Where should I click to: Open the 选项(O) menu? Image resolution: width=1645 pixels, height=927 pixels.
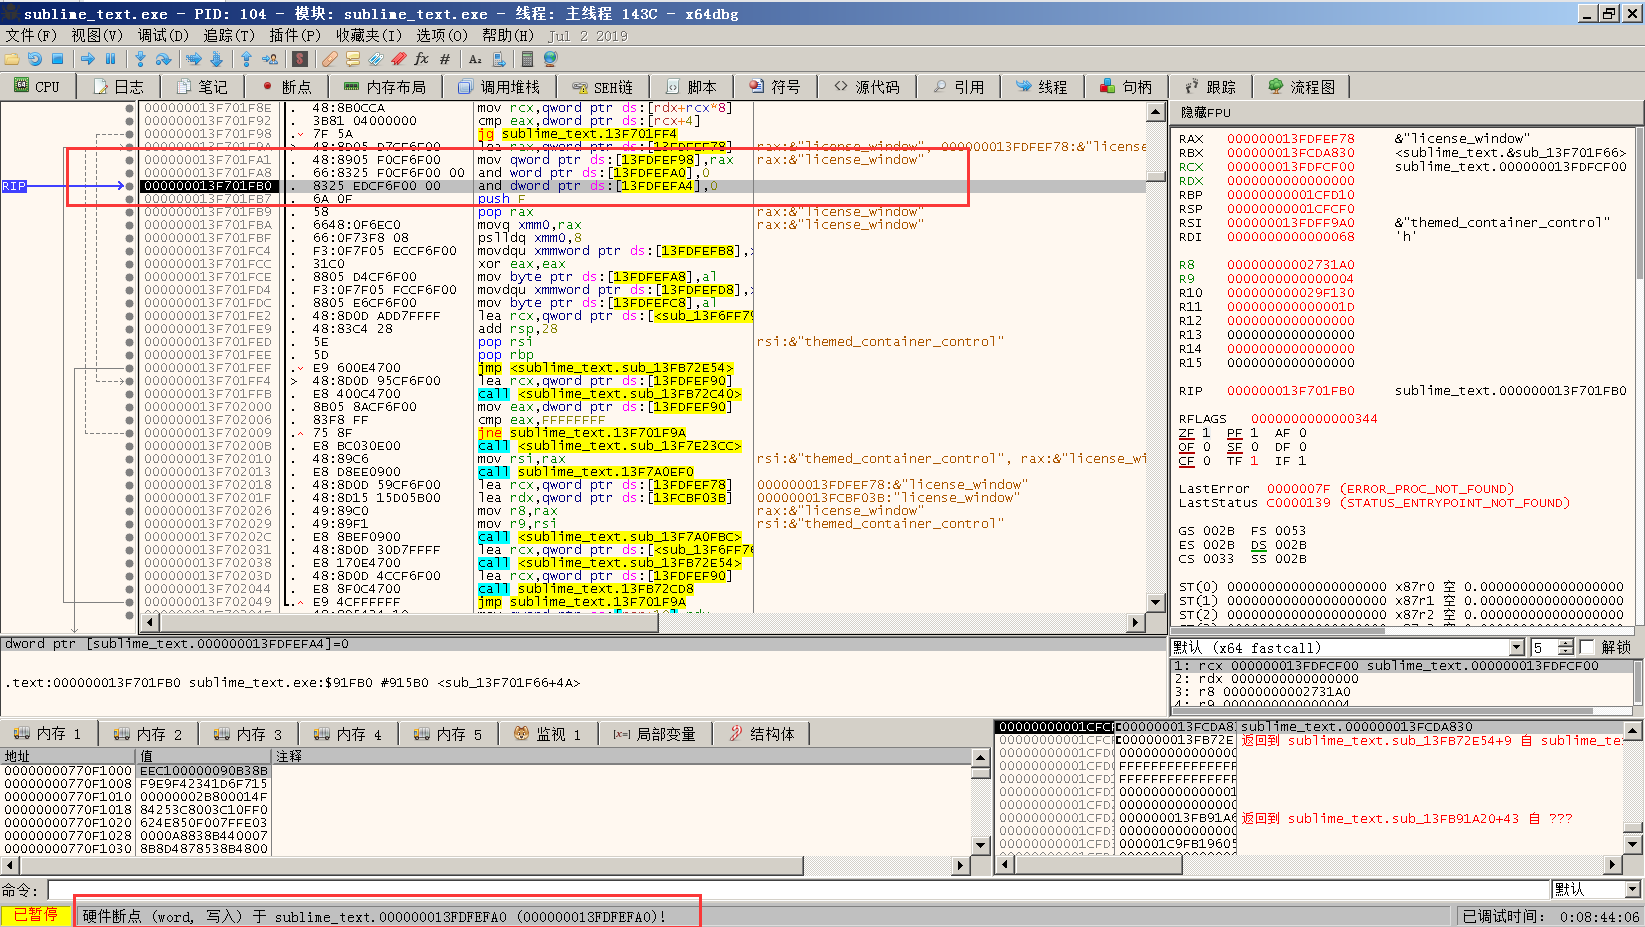point(442,35)
